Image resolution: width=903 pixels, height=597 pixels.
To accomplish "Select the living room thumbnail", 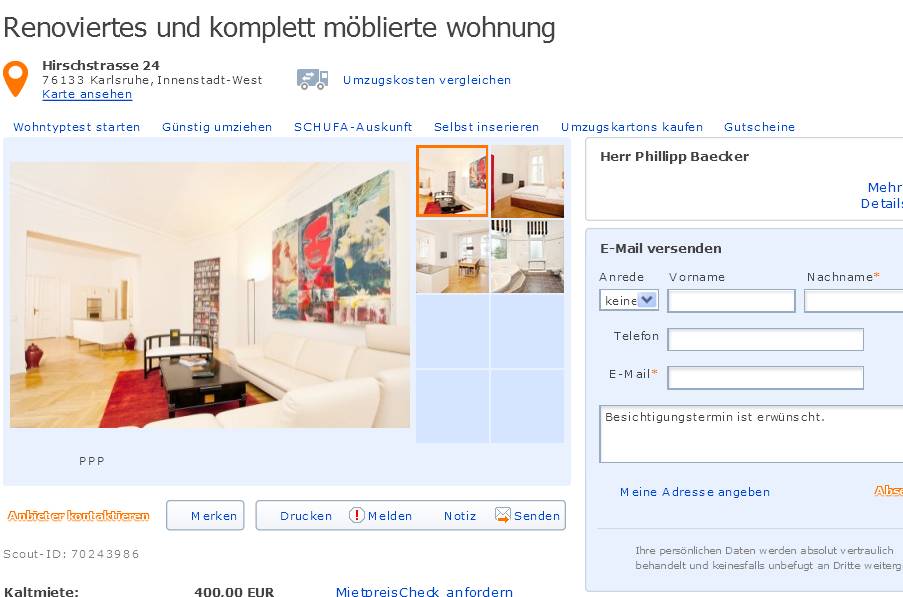I will (452, 181).
